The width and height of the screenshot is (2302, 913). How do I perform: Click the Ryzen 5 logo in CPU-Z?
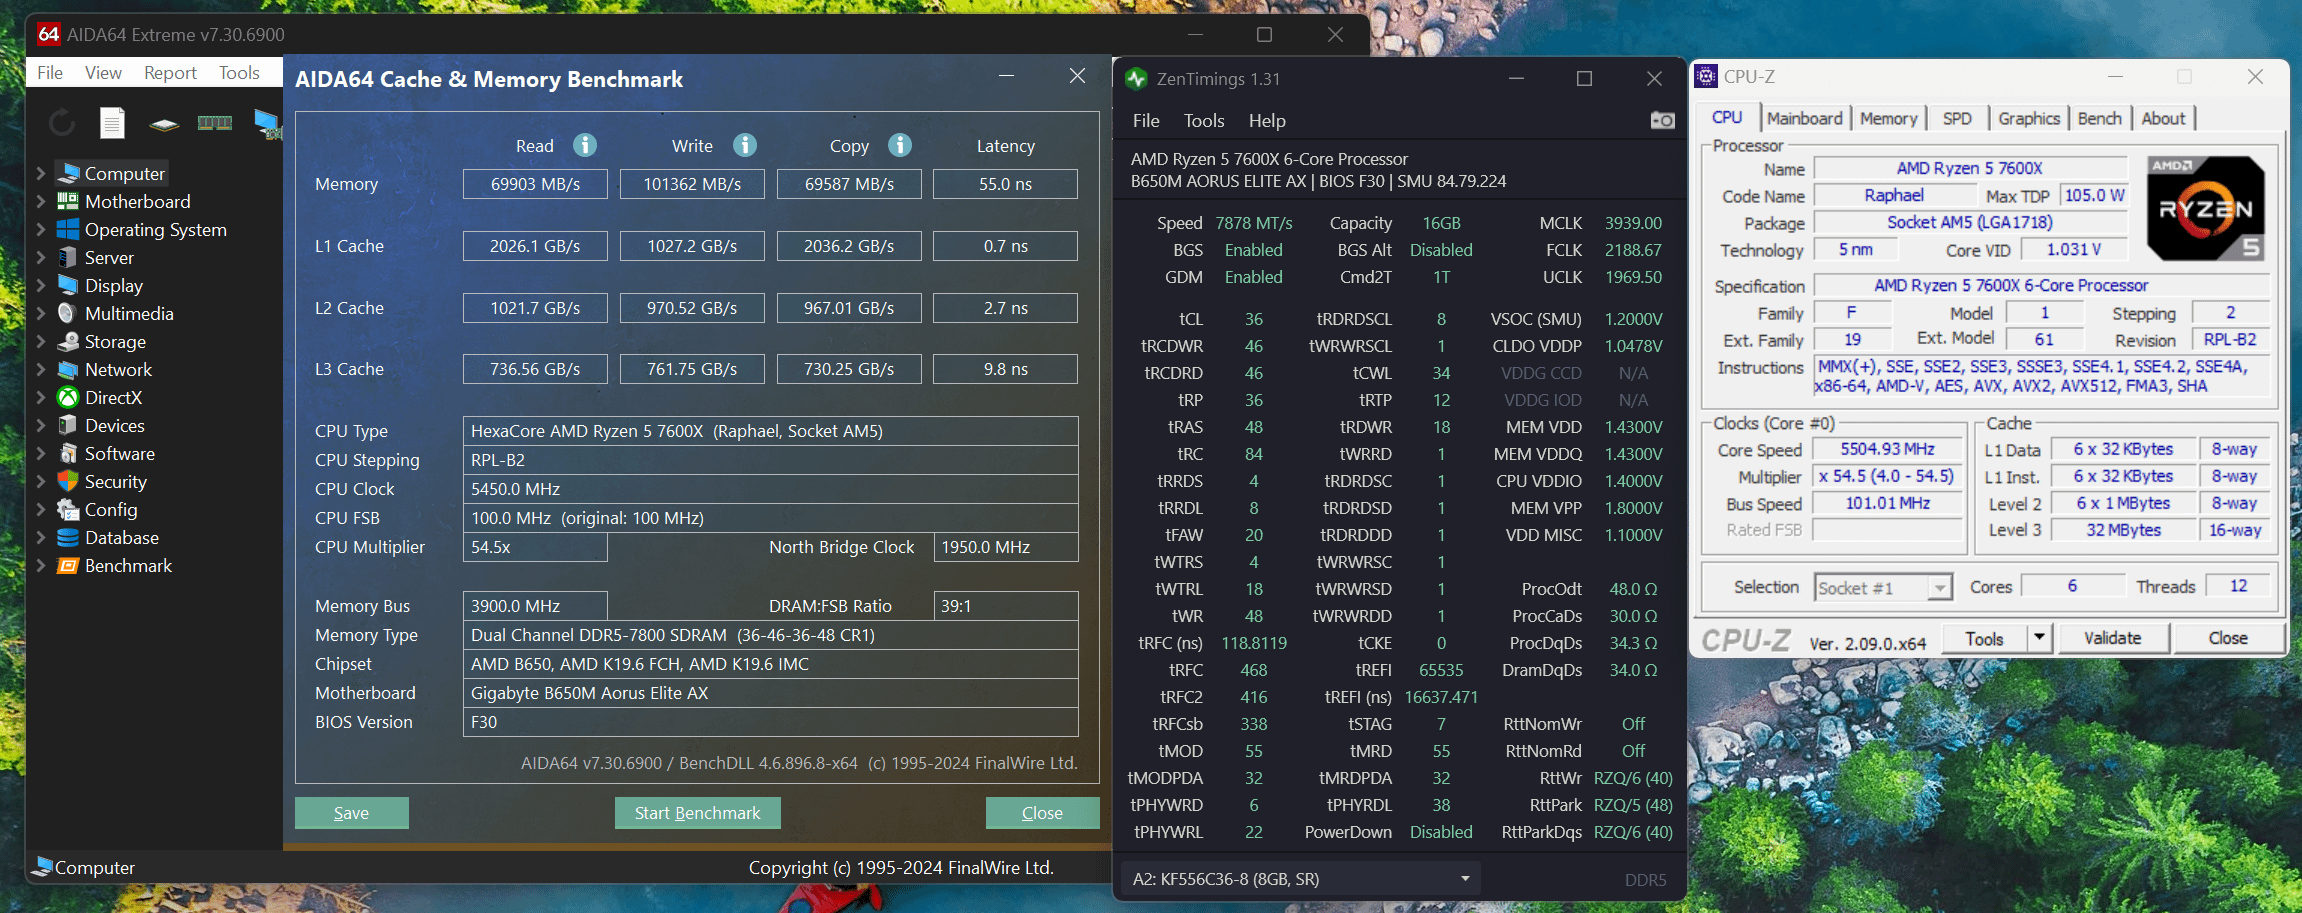(2204, 208)
